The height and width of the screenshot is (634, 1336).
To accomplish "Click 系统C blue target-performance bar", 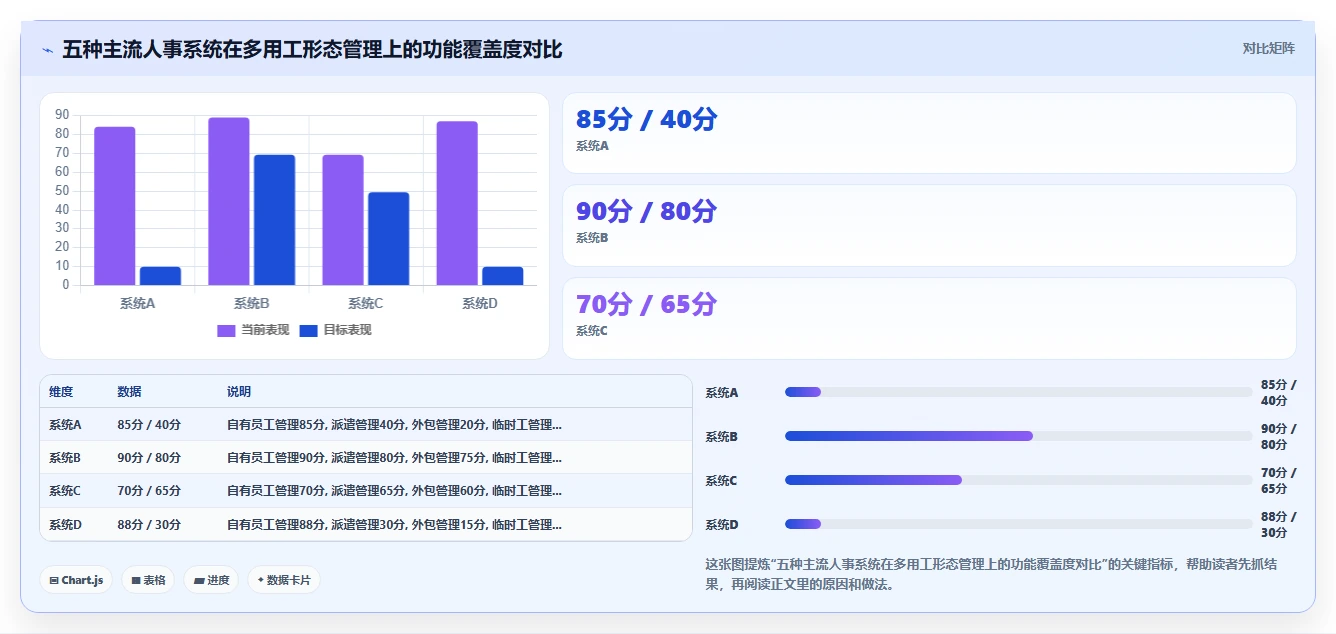I will (x=388, y=239).
